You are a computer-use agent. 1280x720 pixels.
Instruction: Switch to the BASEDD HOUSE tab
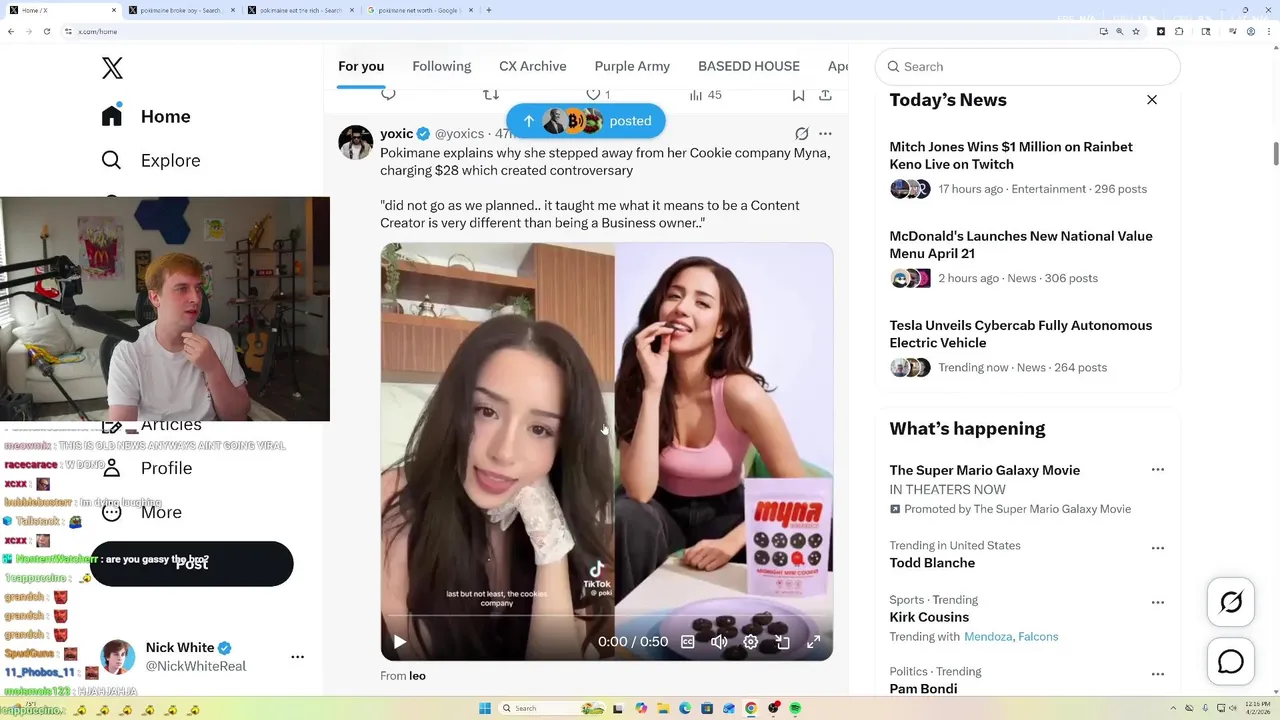point(749,66)
